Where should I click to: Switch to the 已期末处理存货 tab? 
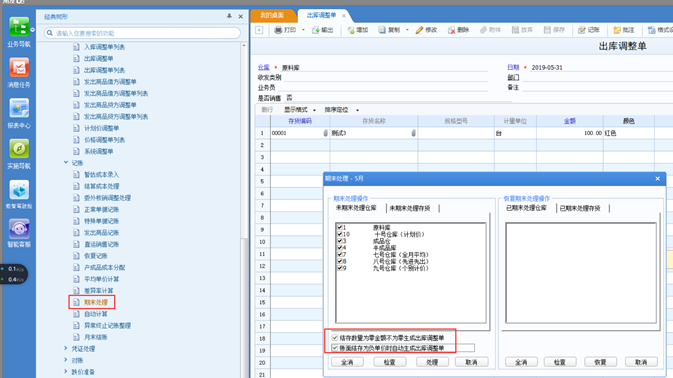point(580,208)
